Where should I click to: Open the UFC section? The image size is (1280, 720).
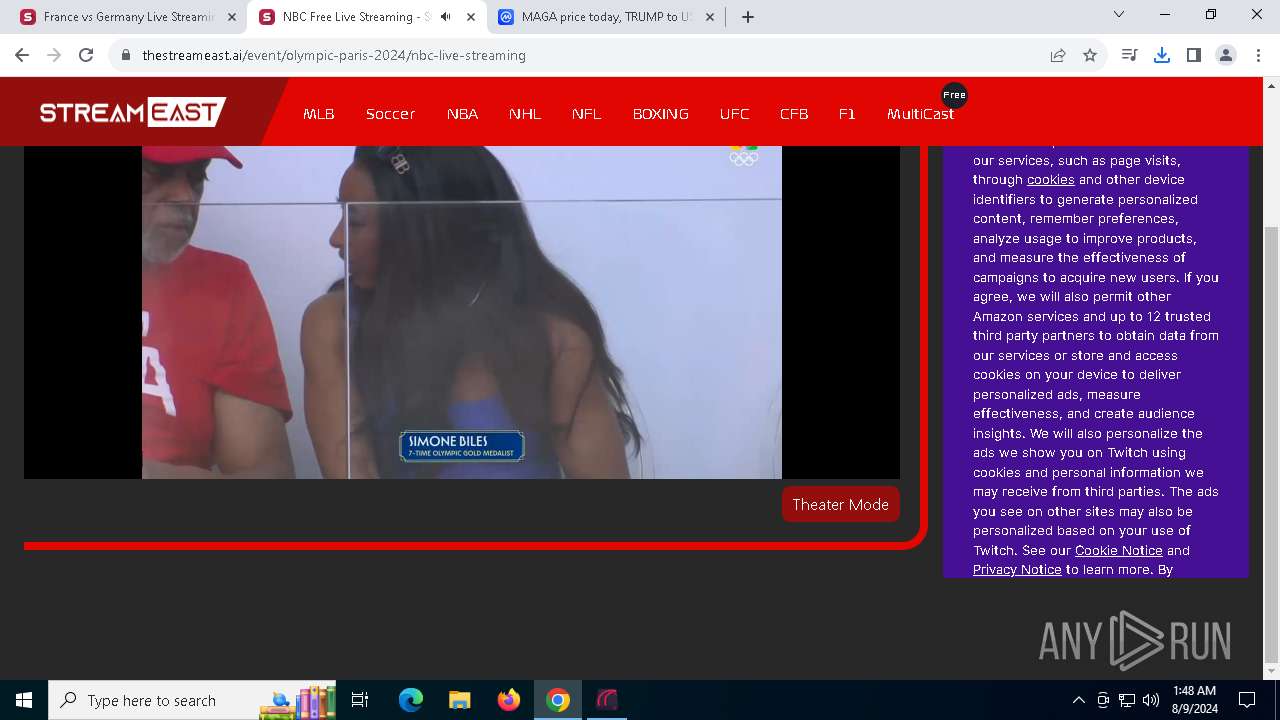[x=735, y=114]
